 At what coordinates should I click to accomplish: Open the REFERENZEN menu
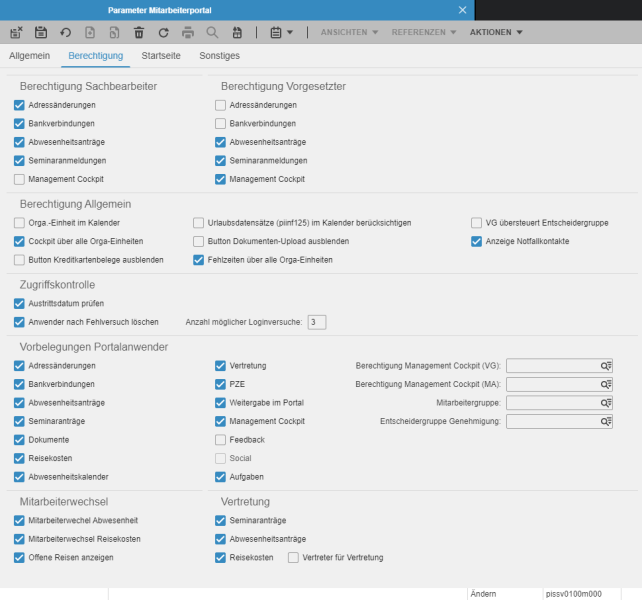point(424,32)
